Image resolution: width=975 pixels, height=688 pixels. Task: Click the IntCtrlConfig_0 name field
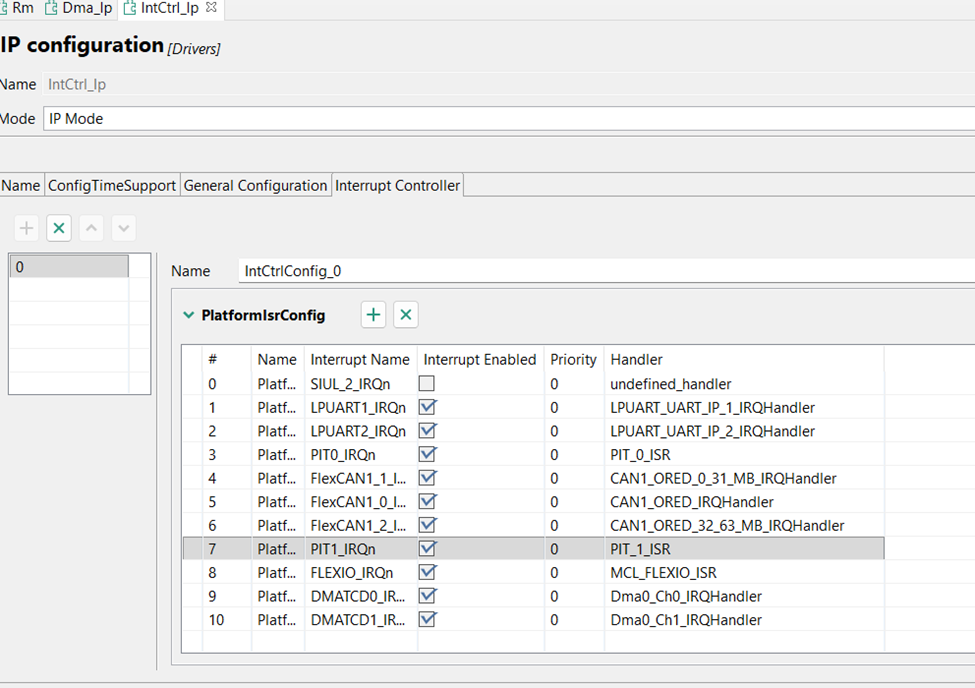point(606,271)
